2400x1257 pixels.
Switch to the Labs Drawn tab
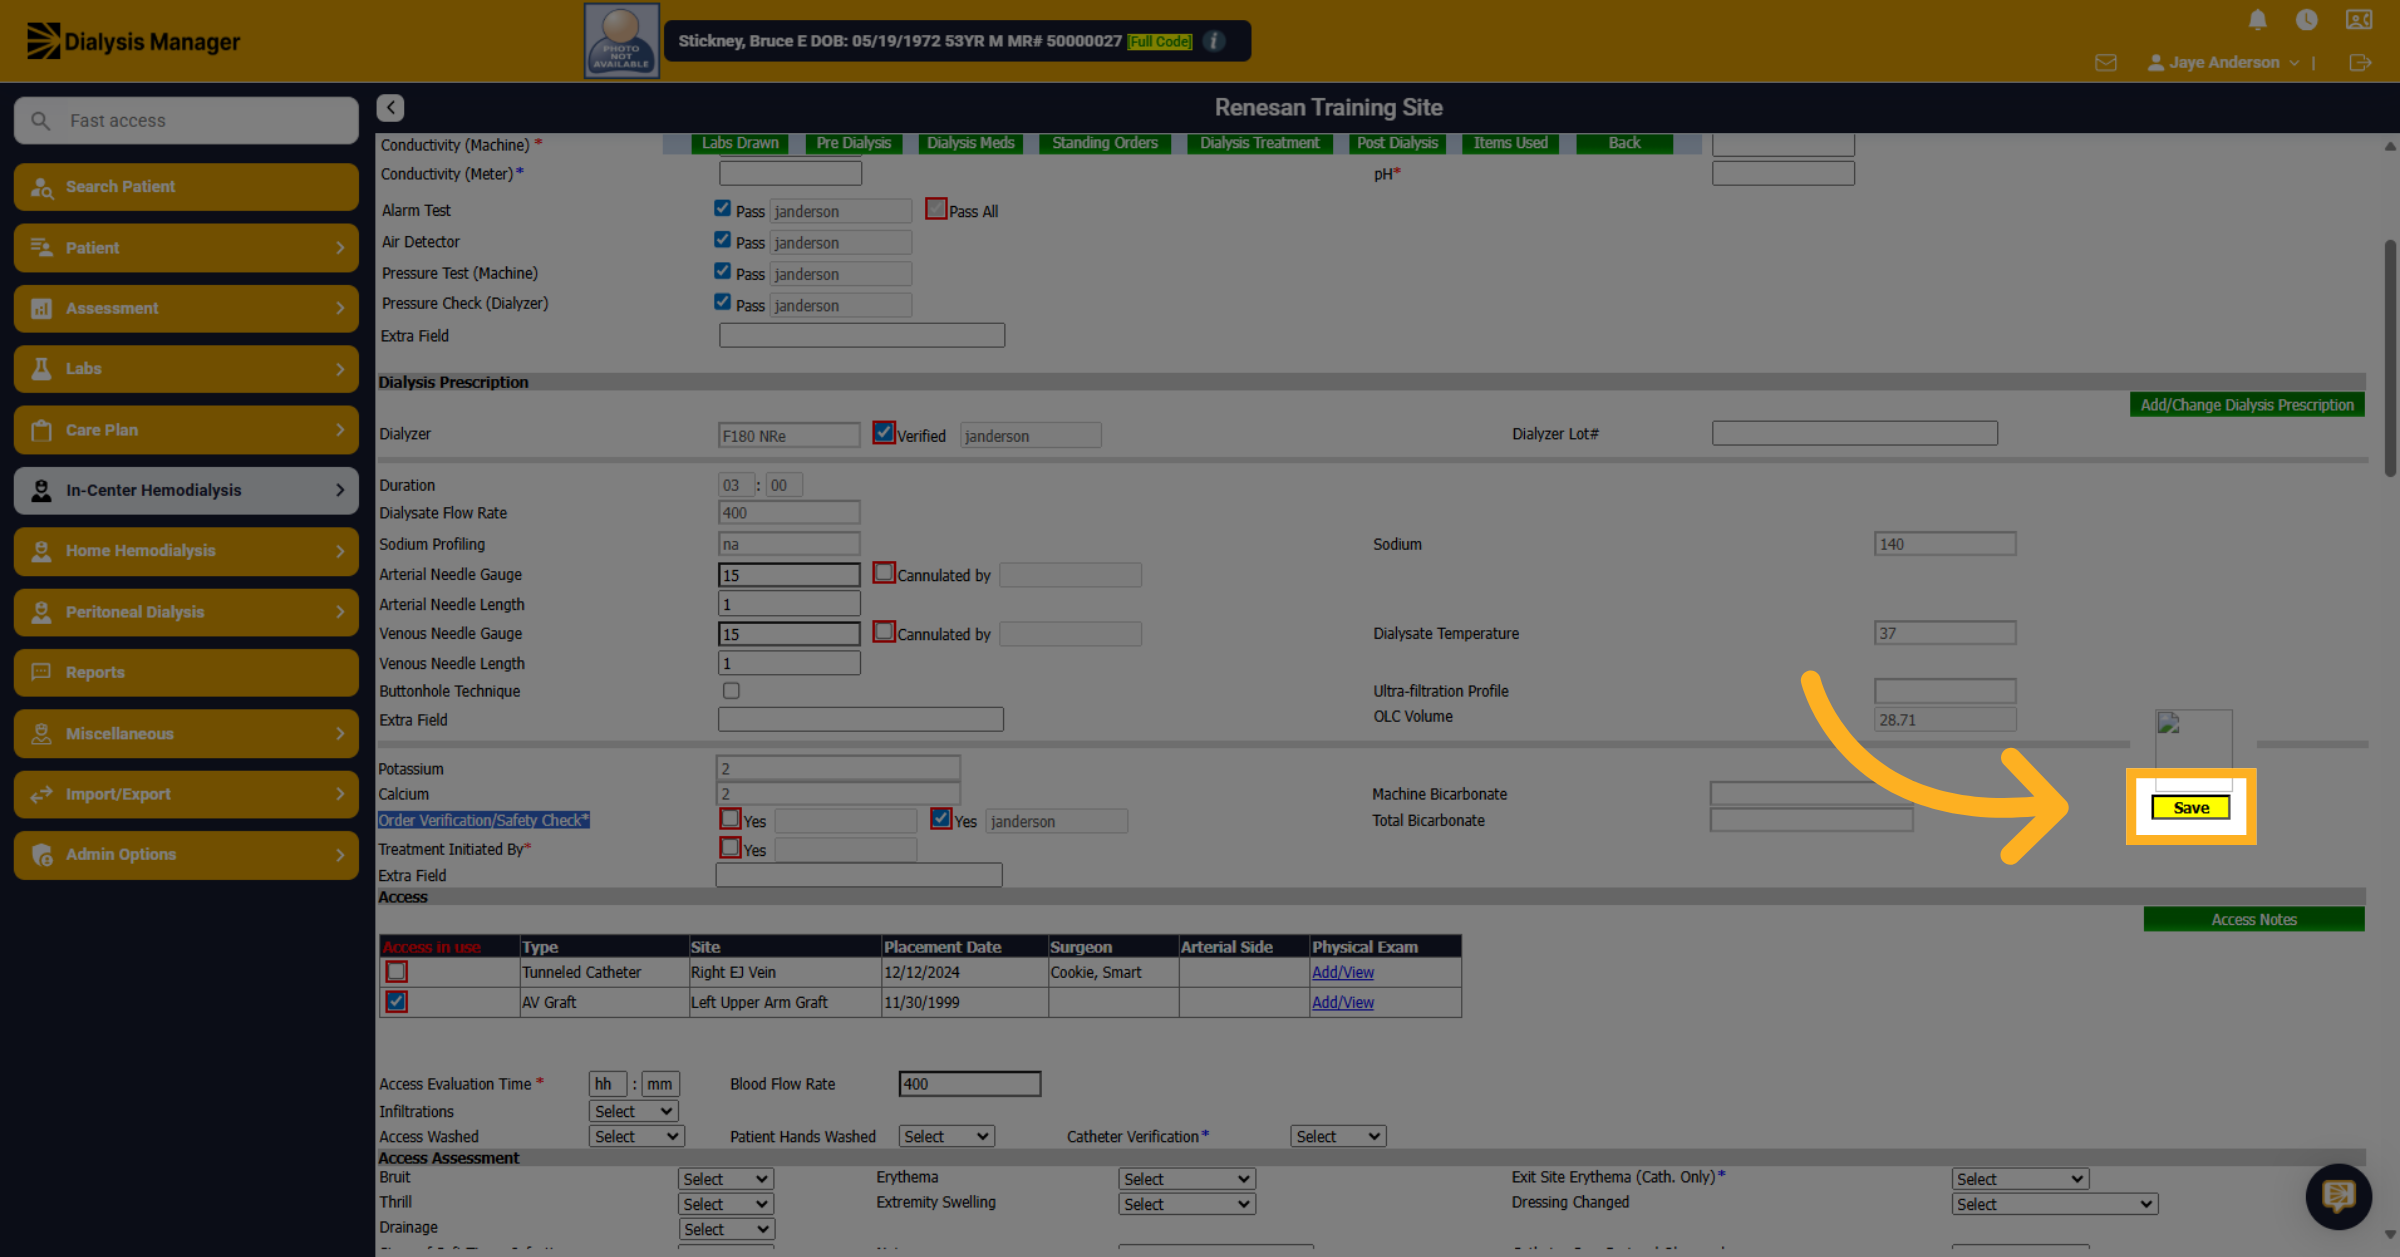(740, 143)
